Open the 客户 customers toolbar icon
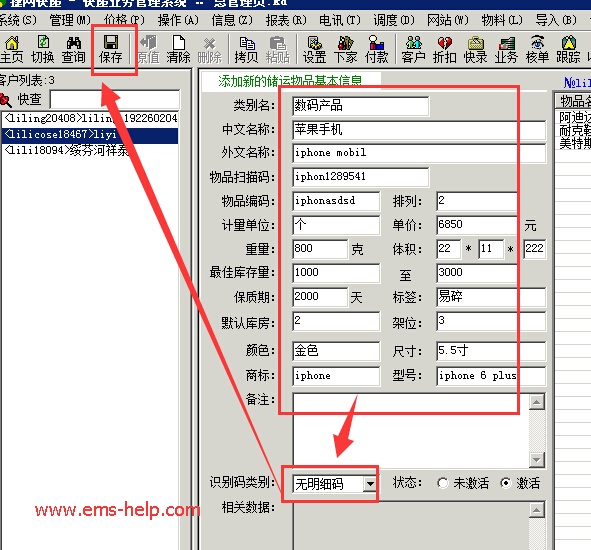Screen dimensions: 591x550 (x=413, y=49)
